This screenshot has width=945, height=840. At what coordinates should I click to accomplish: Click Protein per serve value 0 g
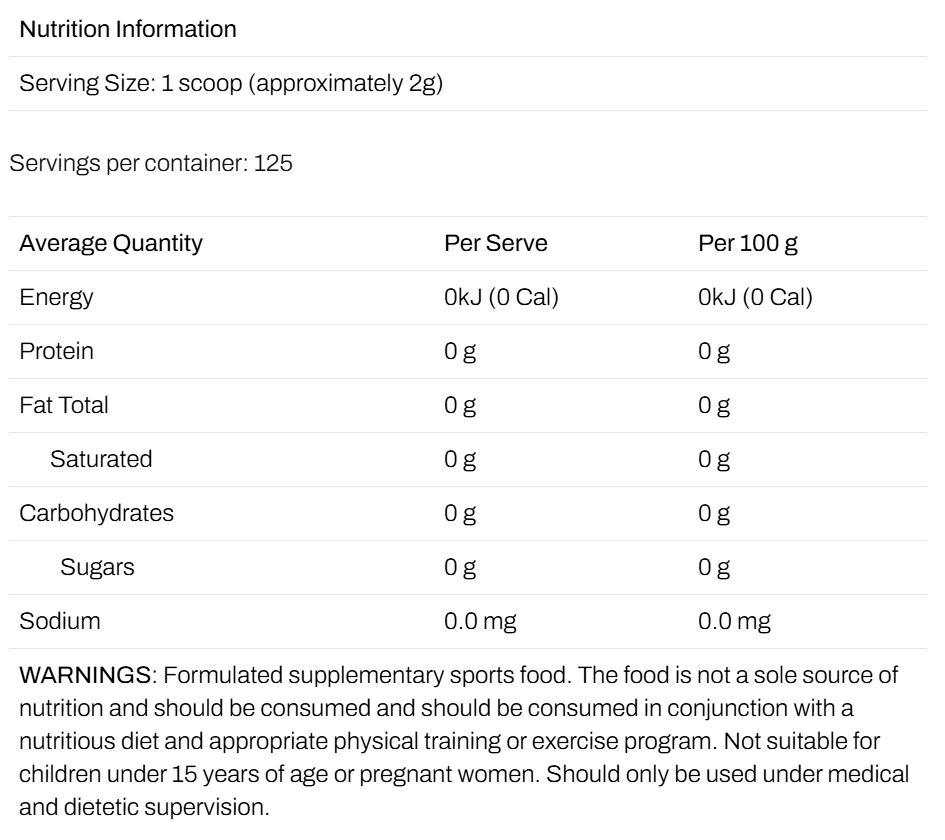click(x=460, y=352)
